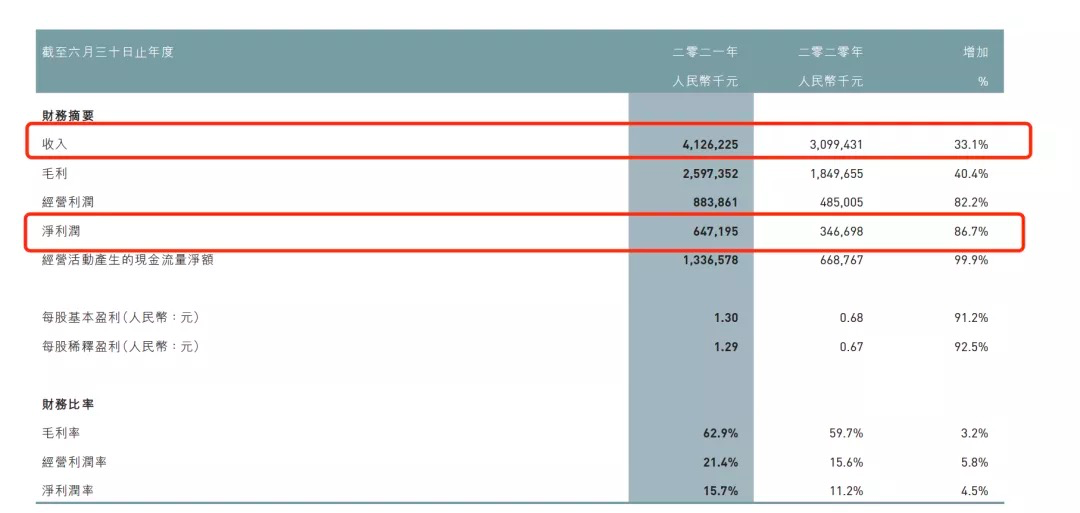Select the 86.7% net profit increase
The width and height of the screenshot is (1080, 513).
[971, 231]
